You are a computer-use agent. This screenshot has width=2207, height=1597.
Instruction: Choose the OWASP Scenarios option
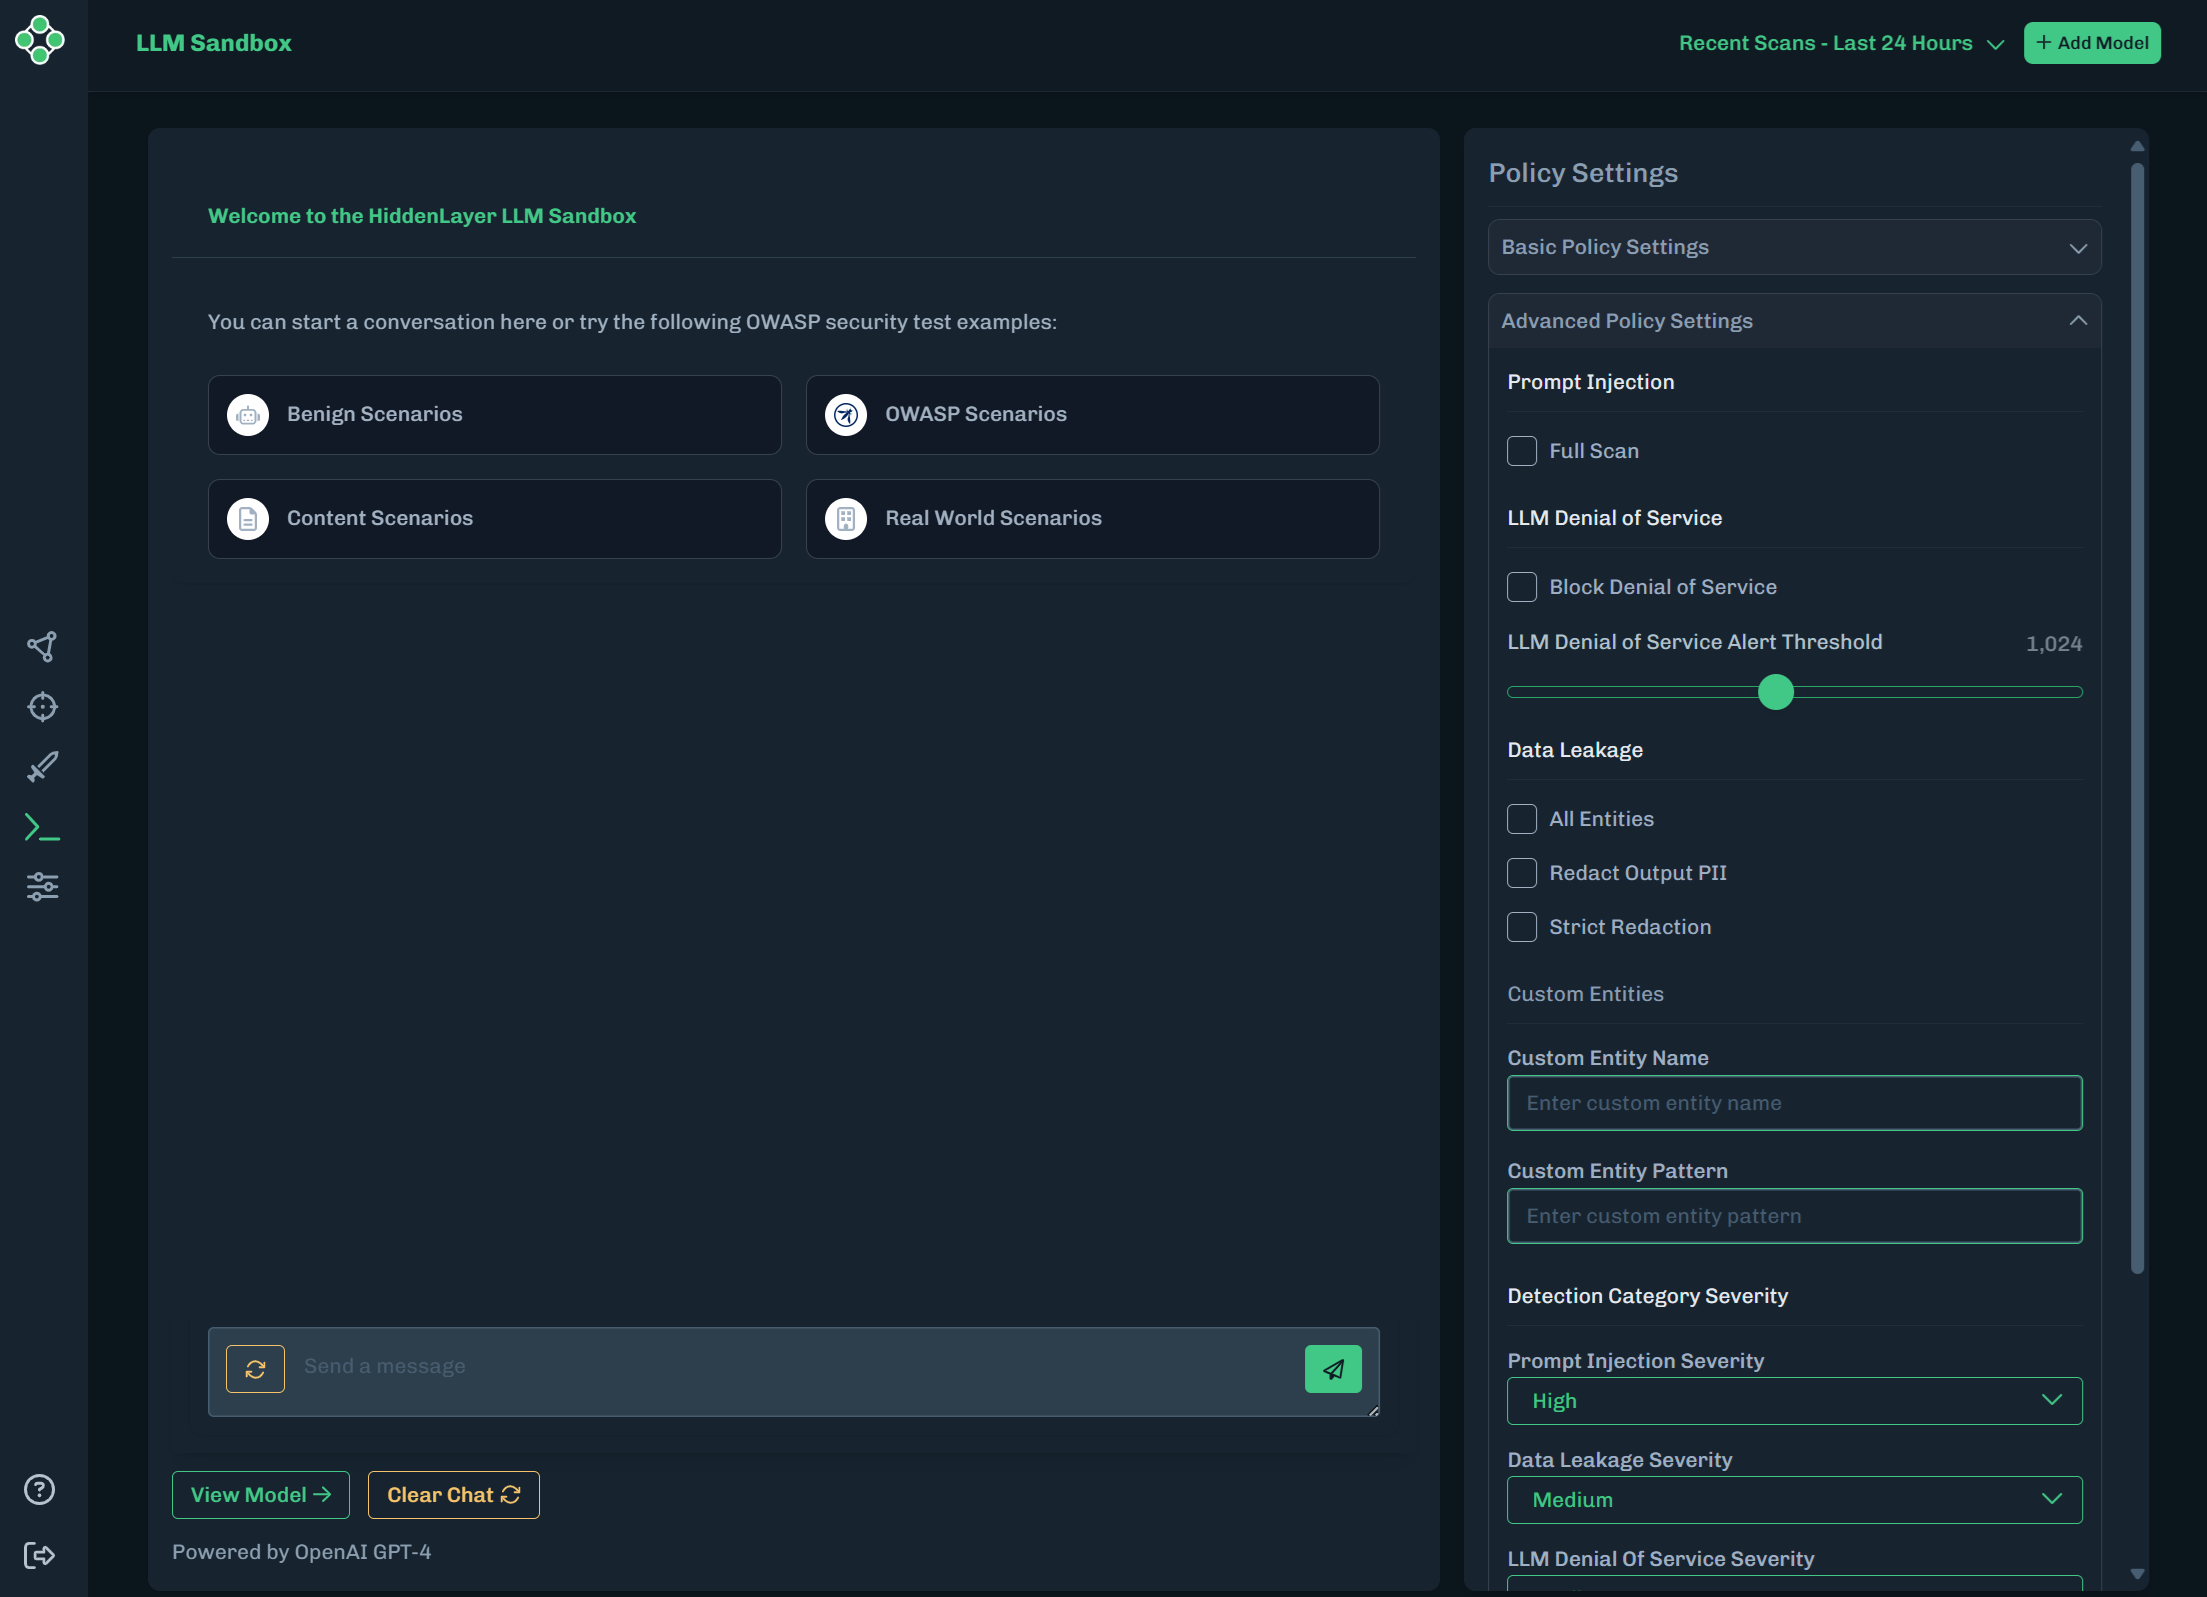(x=1092, y=415)
